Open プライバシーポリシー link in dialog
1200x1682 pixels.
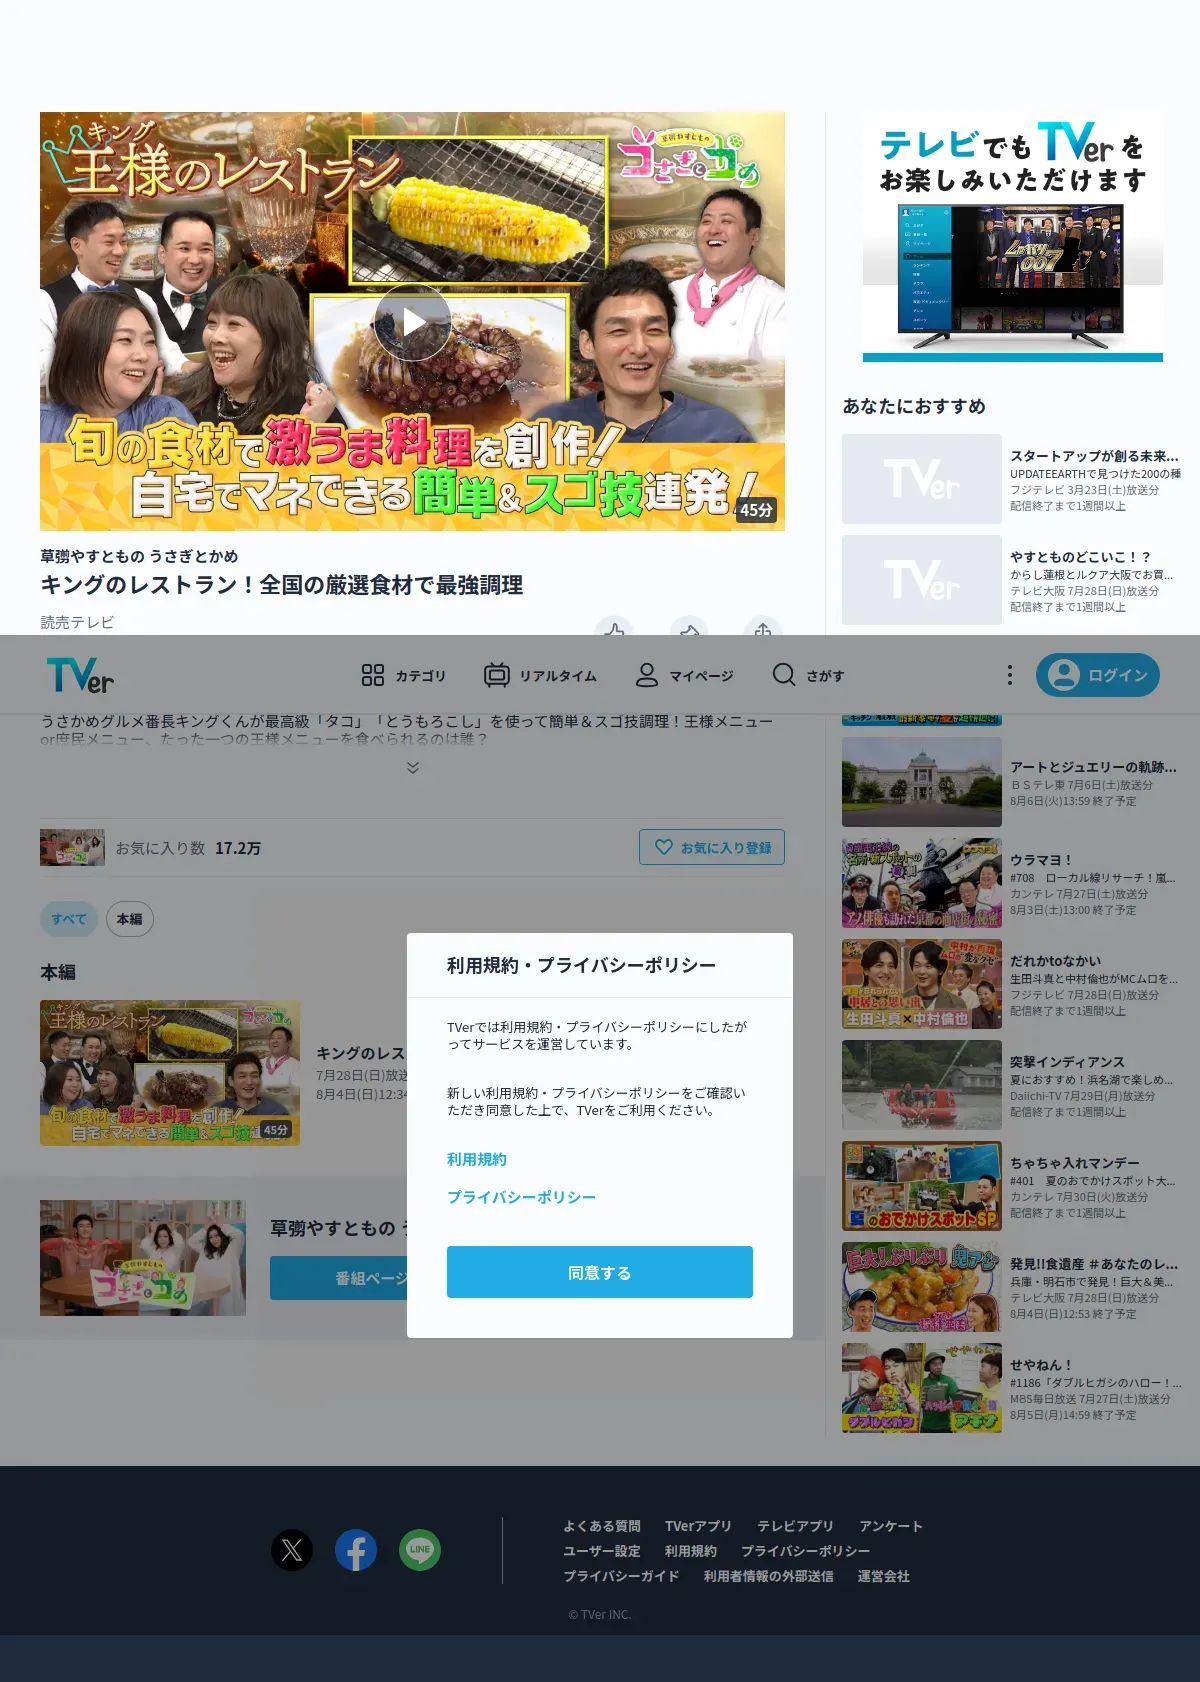(x=521, y=1197)
